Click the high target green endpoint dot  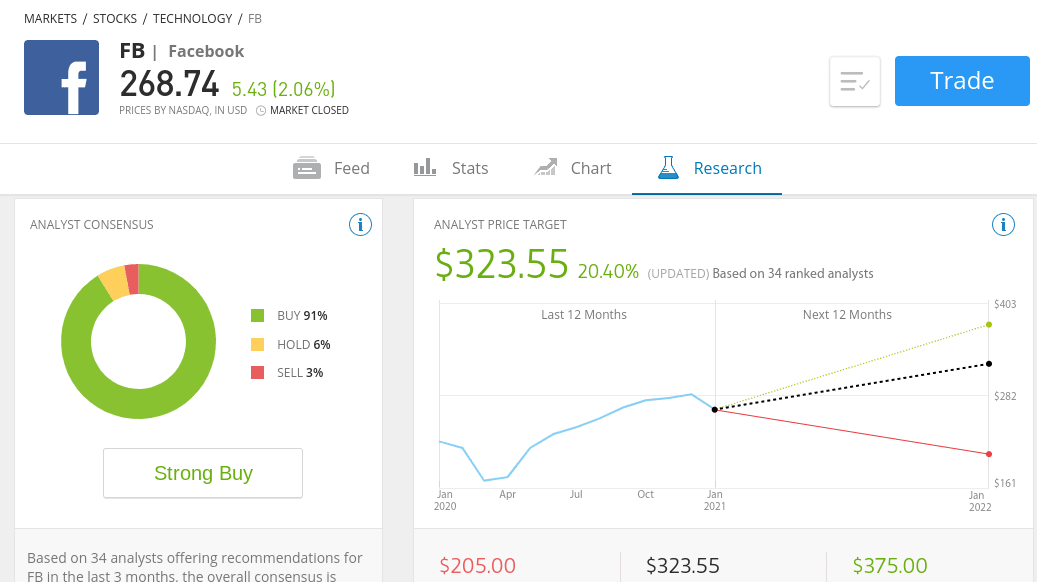coord(989,324)
